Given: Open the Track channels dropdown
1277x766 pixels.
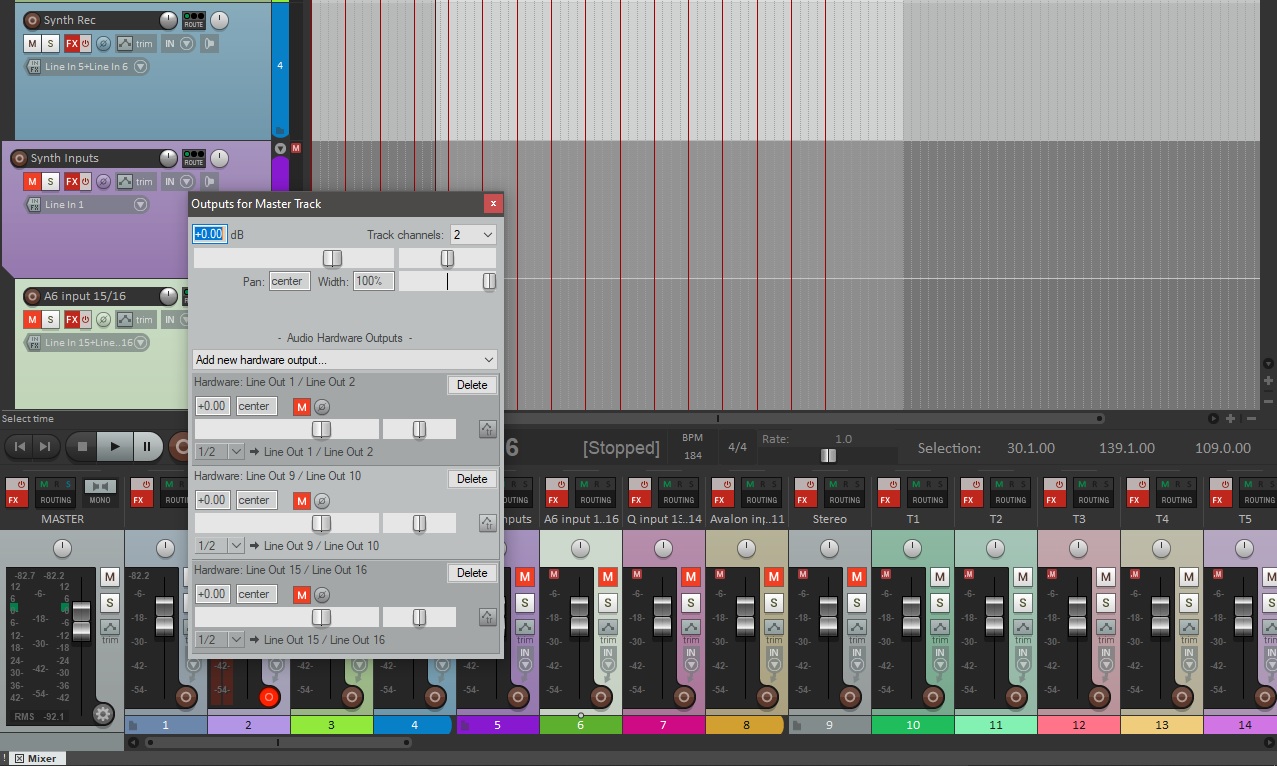Looking at the screenshot, I should [473, 234].
